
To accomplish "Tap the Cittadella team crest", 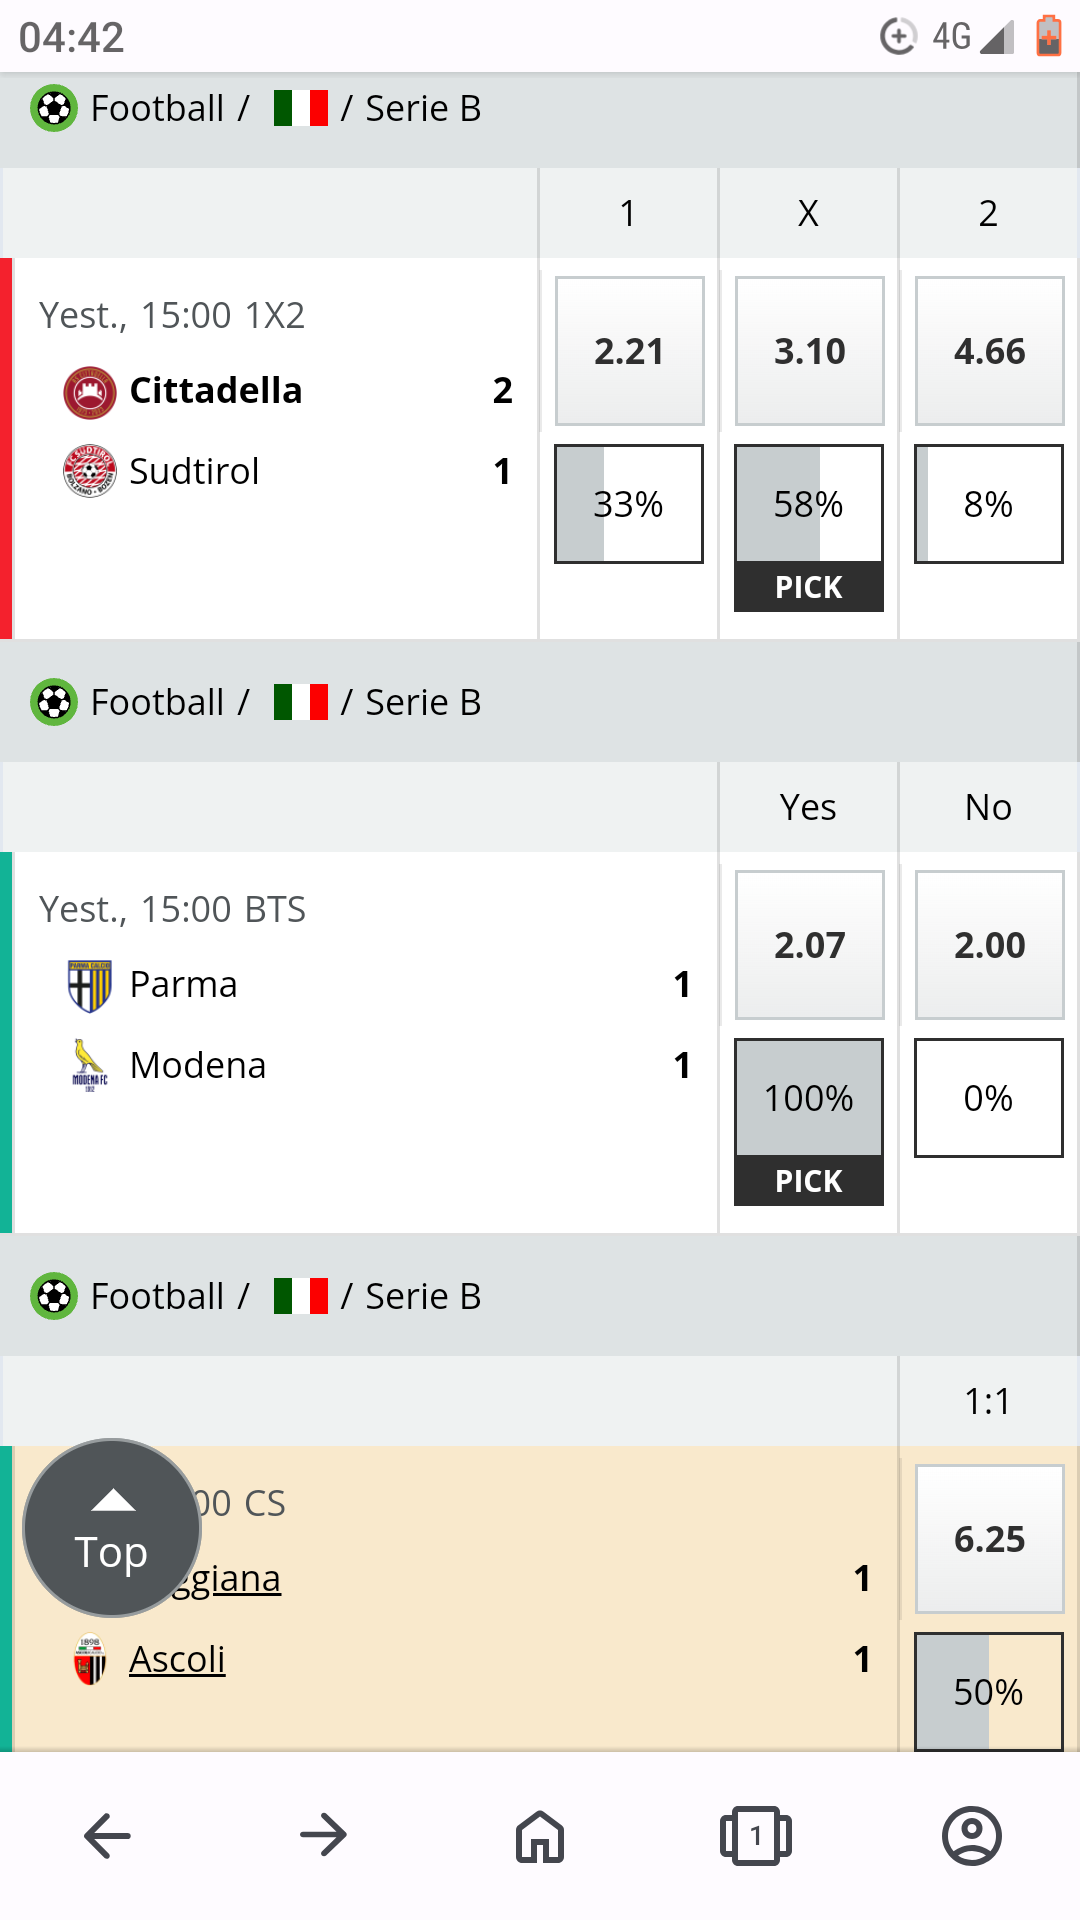I will point(90,392).
